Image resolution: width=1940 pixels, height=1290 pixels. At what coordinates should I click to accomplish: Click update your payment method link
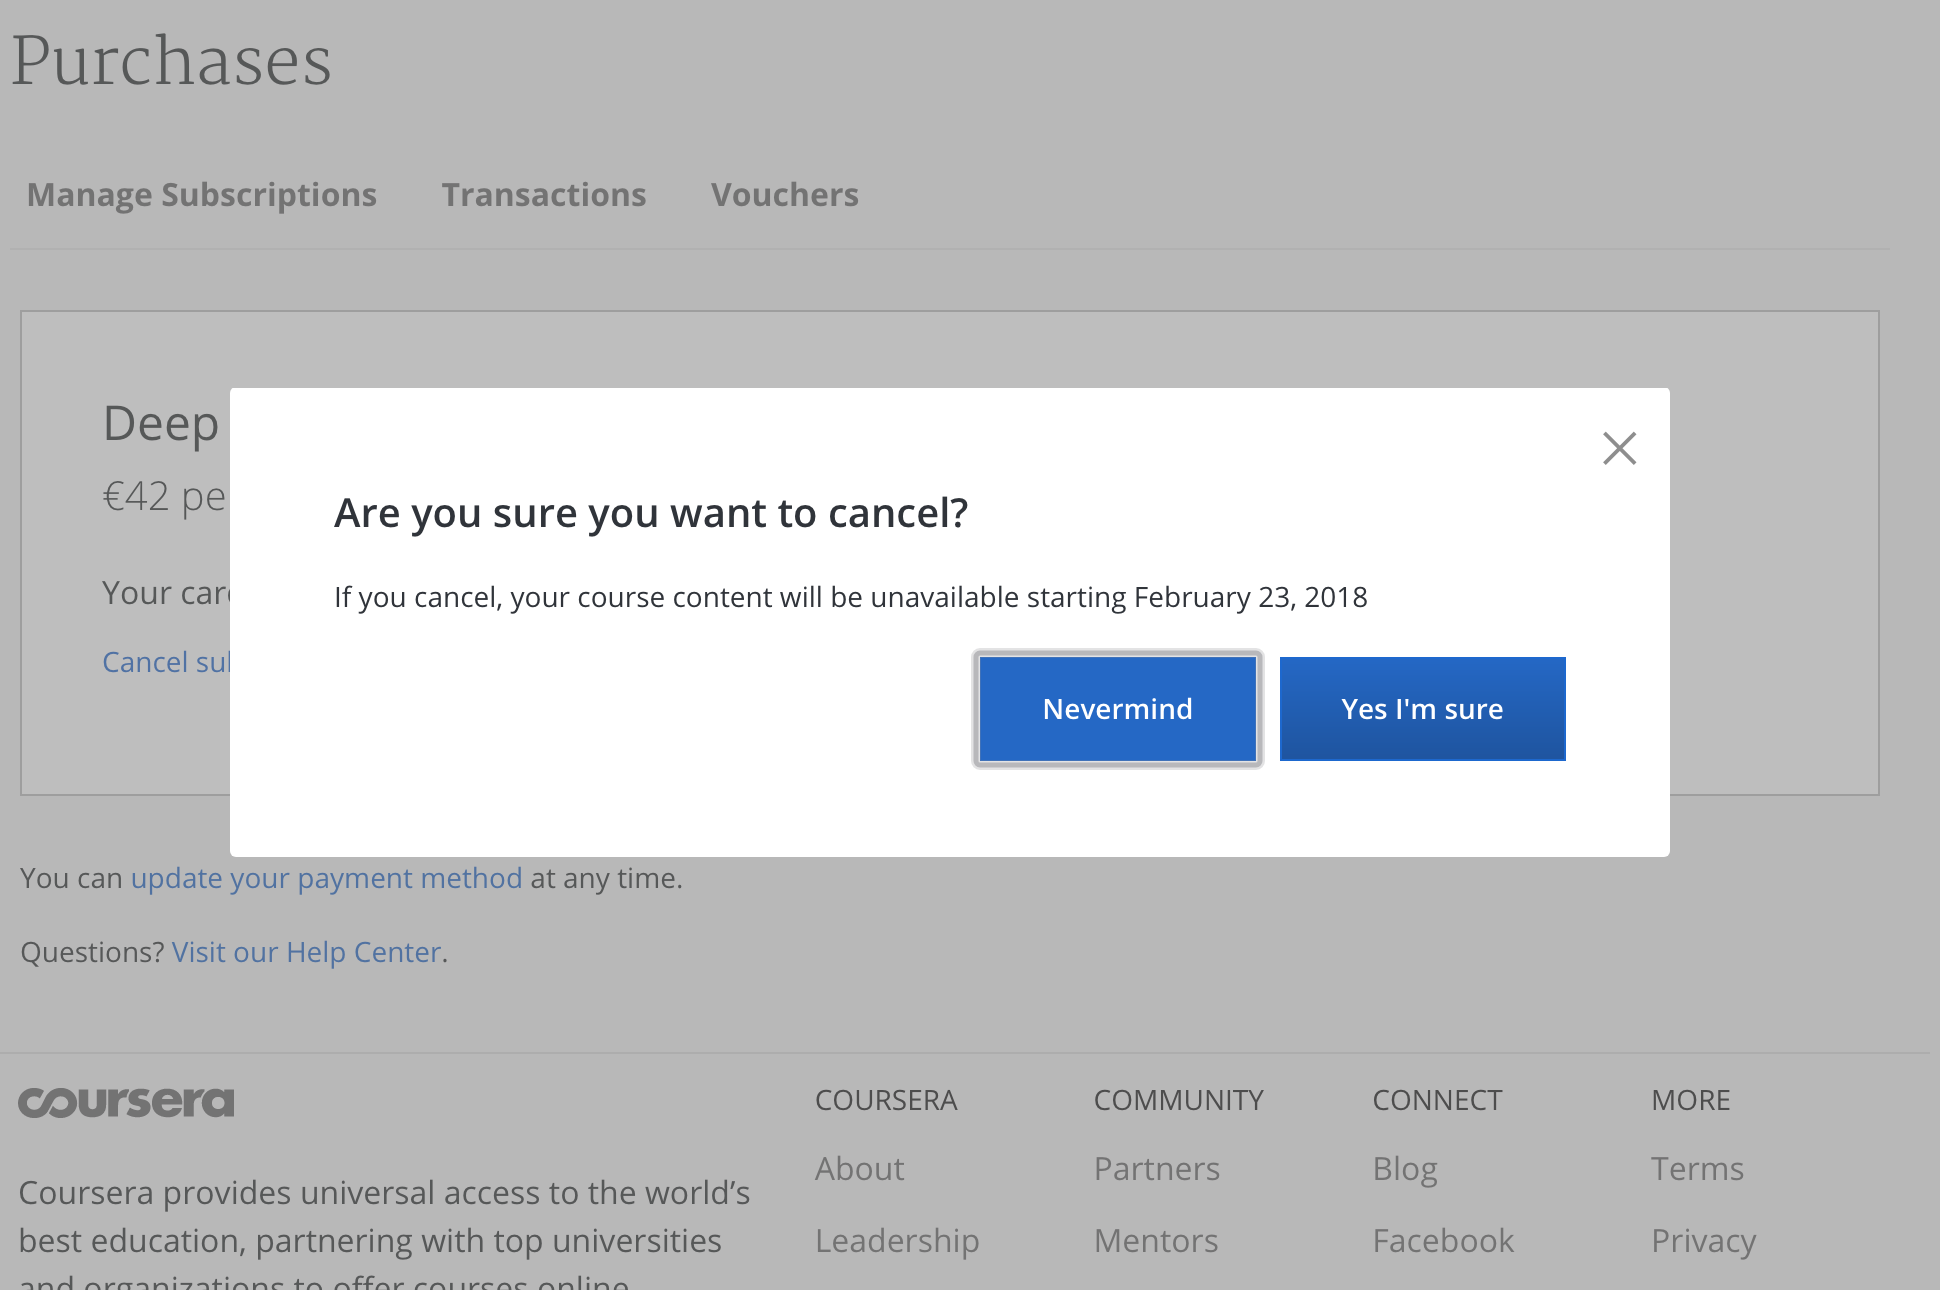click(325, 877)
